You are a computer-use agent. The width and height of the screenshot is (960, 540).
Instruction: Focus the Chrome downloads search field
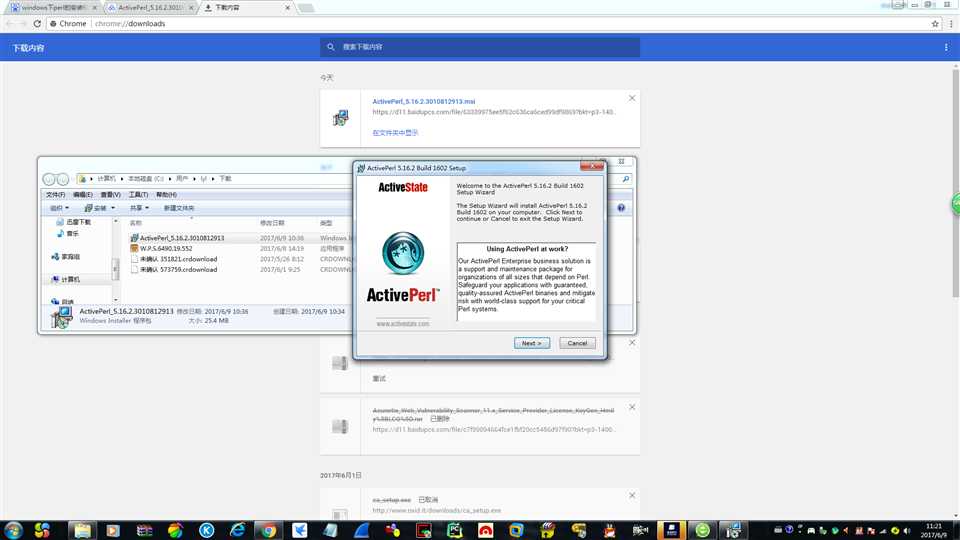tap(479, 47)
